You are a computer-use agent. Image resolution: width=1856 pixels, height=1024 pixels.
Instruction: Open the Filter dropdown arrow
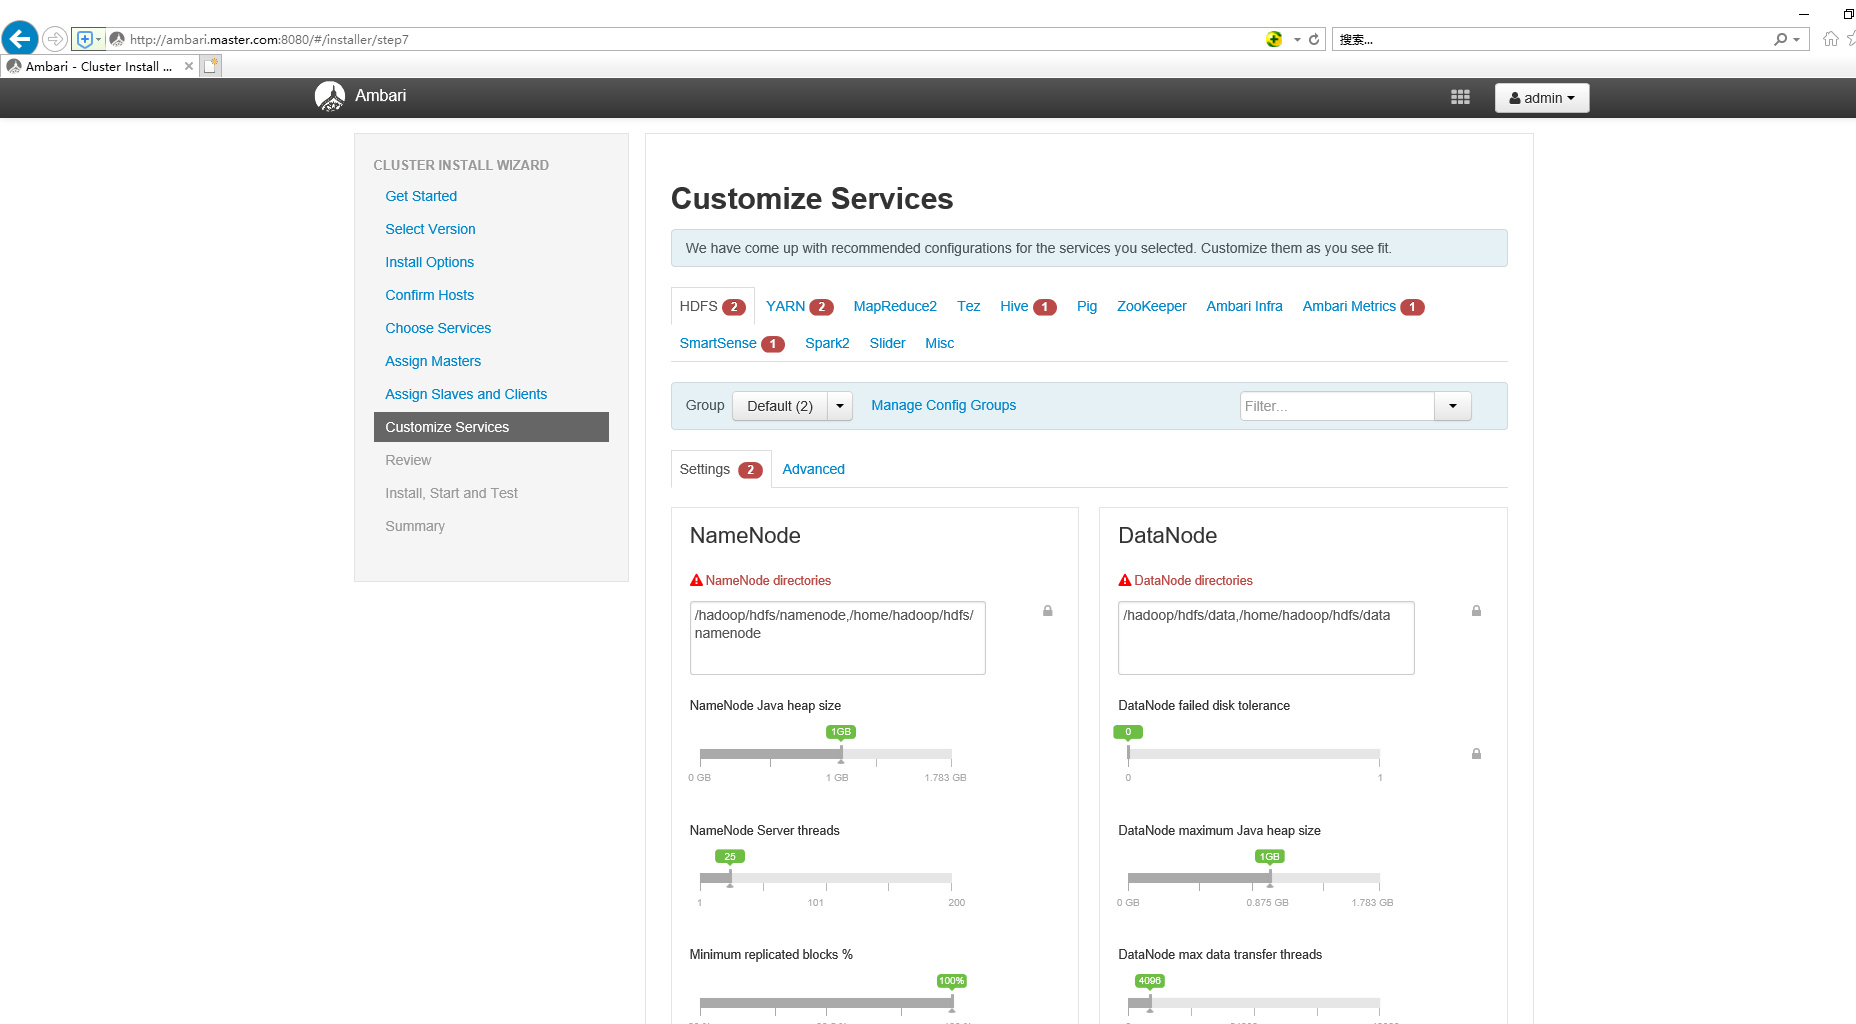pos(1453,406)
